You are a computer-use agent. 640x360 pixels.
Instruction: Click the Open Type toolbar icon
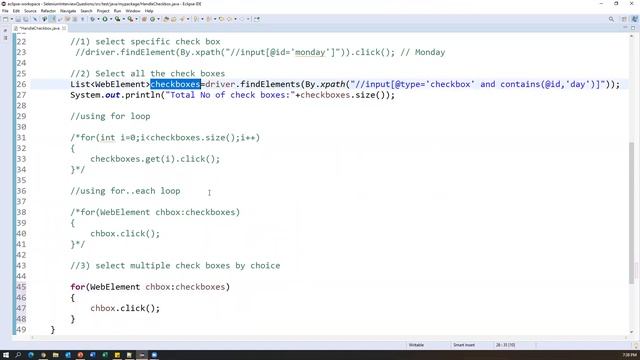click(166, 19)
